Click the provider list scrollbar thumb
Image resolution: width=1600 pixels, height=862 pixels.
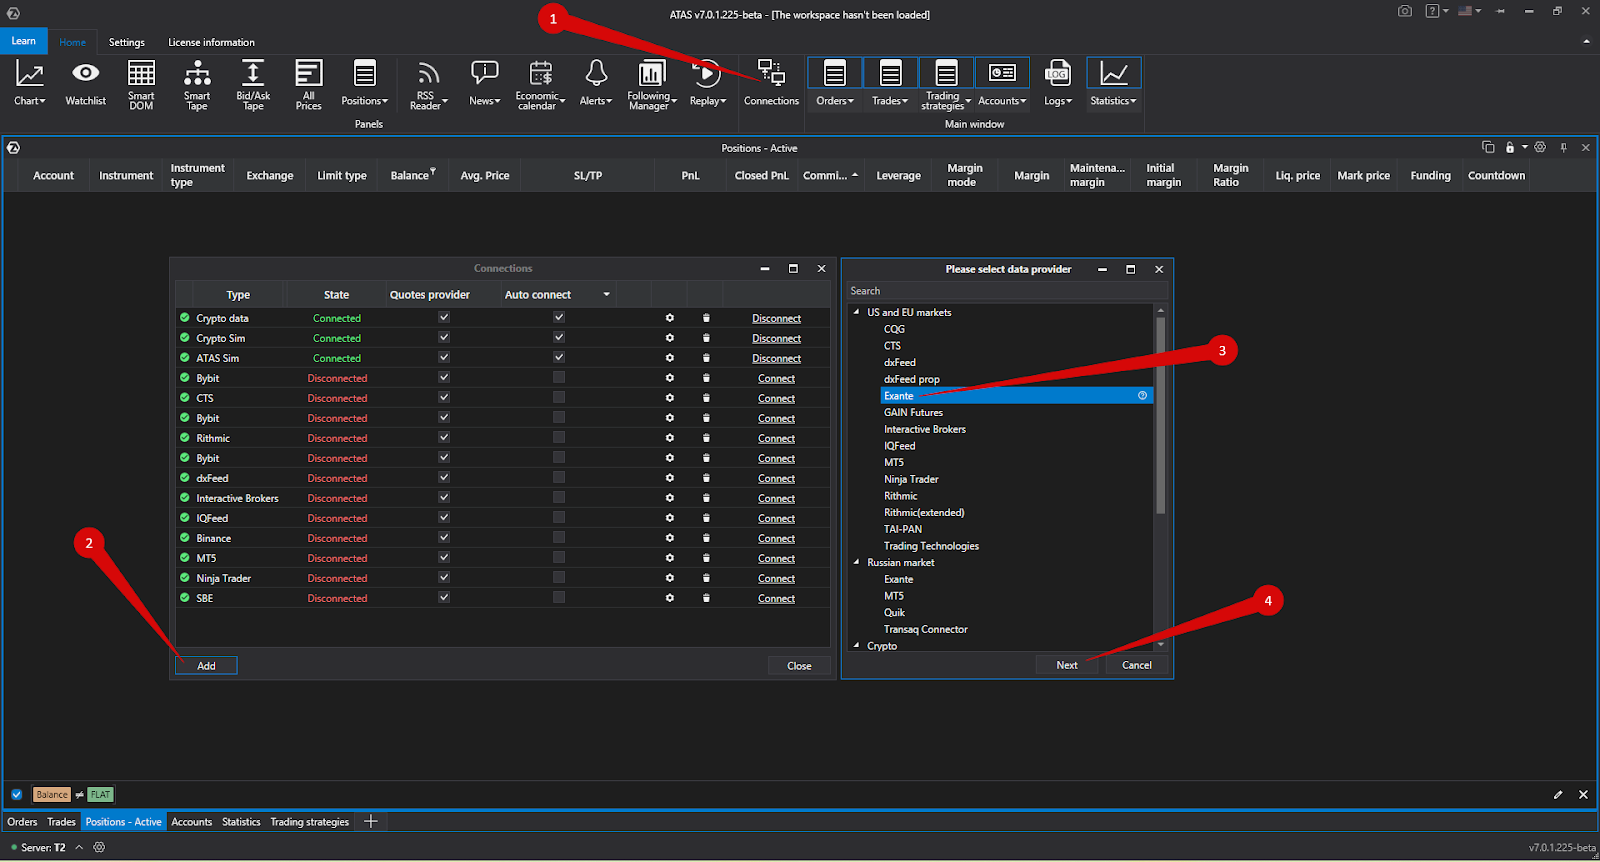(1160, 415)
